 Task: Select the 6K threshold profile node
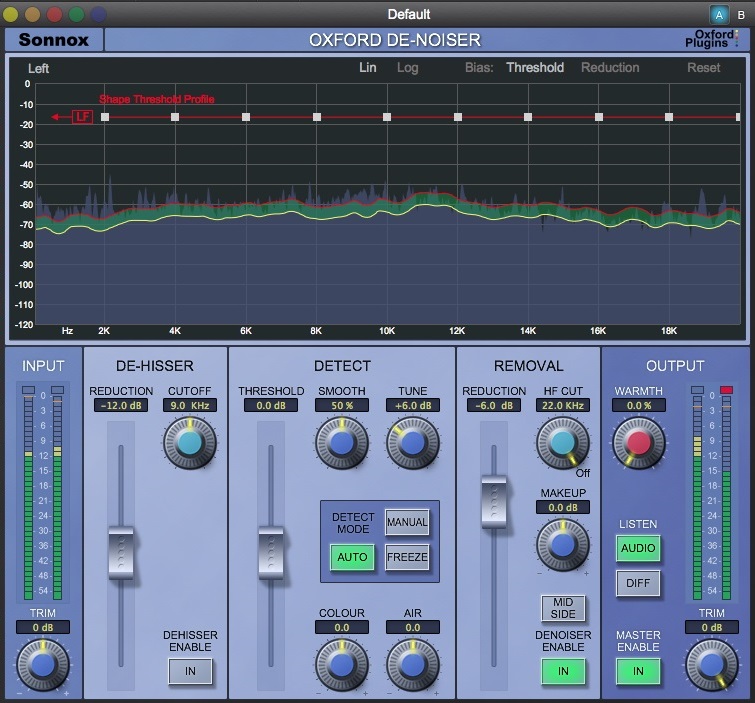(x=246, y=117)
